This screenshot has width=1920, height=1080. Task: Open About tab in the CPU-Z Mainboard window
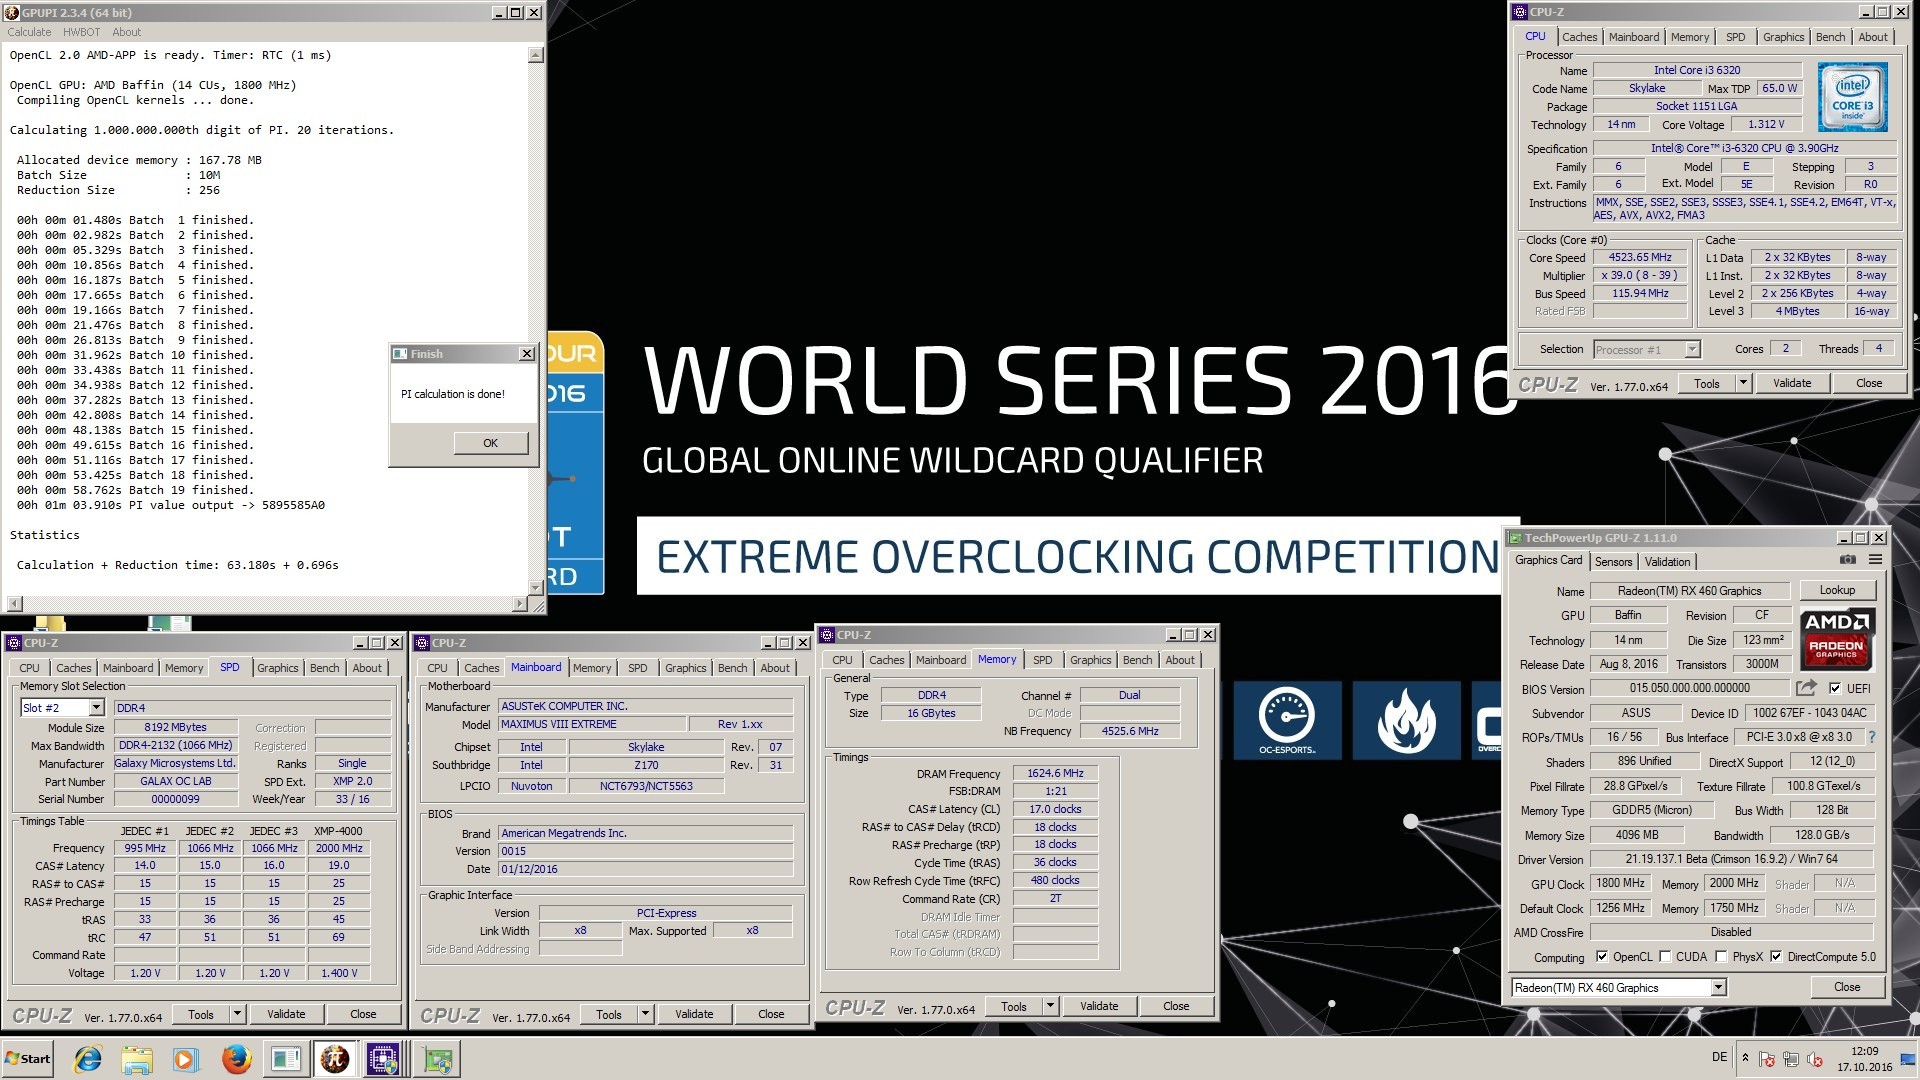[x=775, y=668]
